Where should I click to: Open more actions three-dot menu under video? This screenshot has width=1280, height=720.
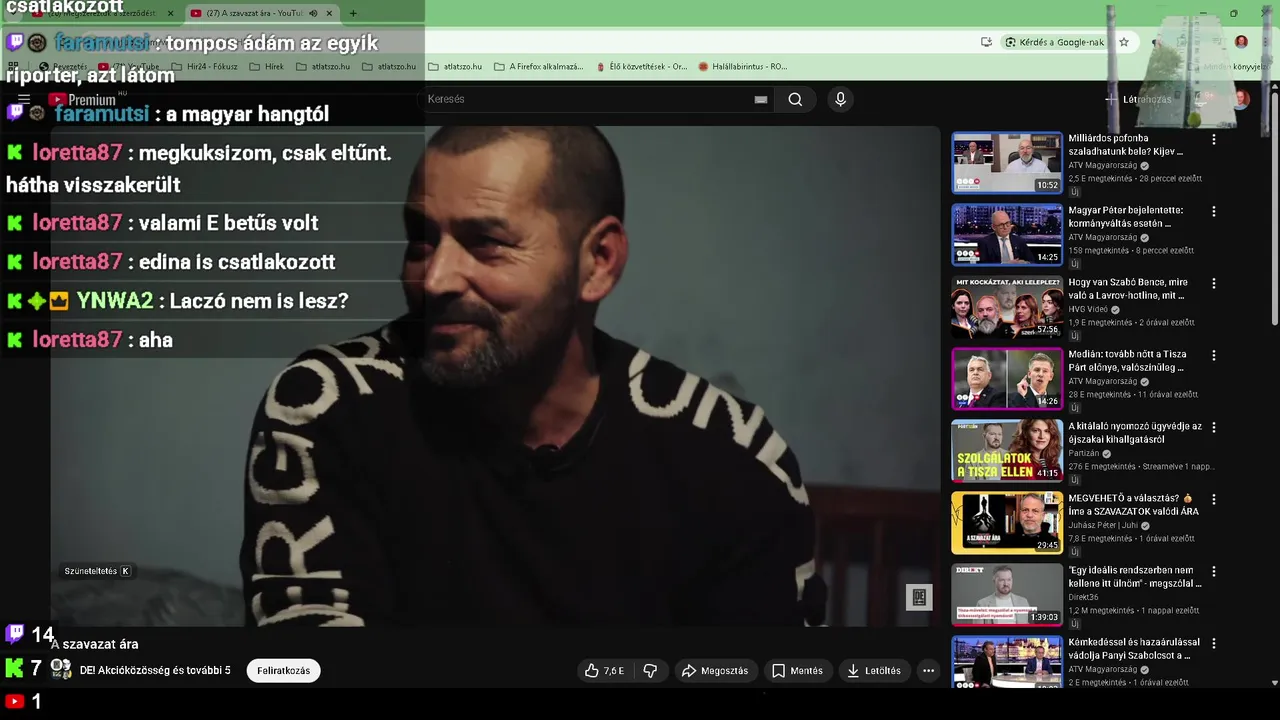(928, 671)
